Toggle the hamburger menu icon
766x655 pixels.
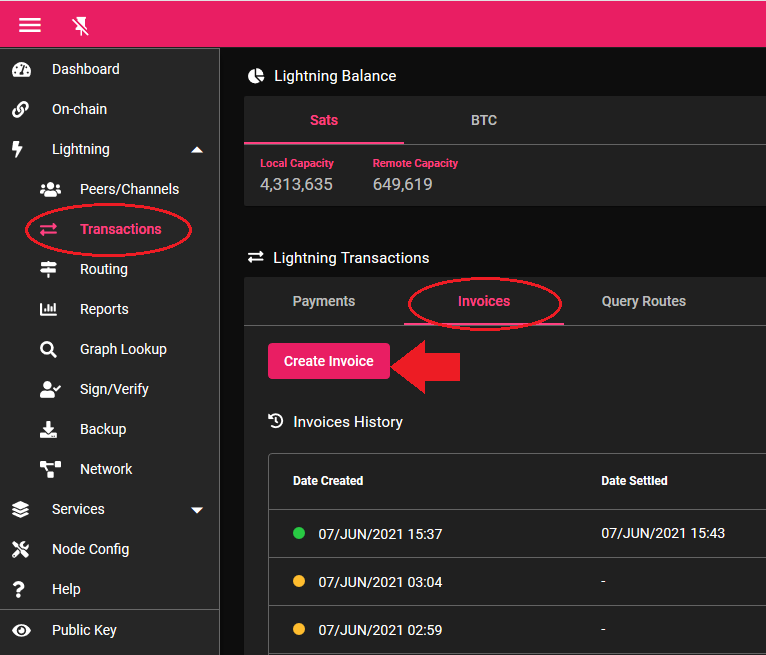30,25
